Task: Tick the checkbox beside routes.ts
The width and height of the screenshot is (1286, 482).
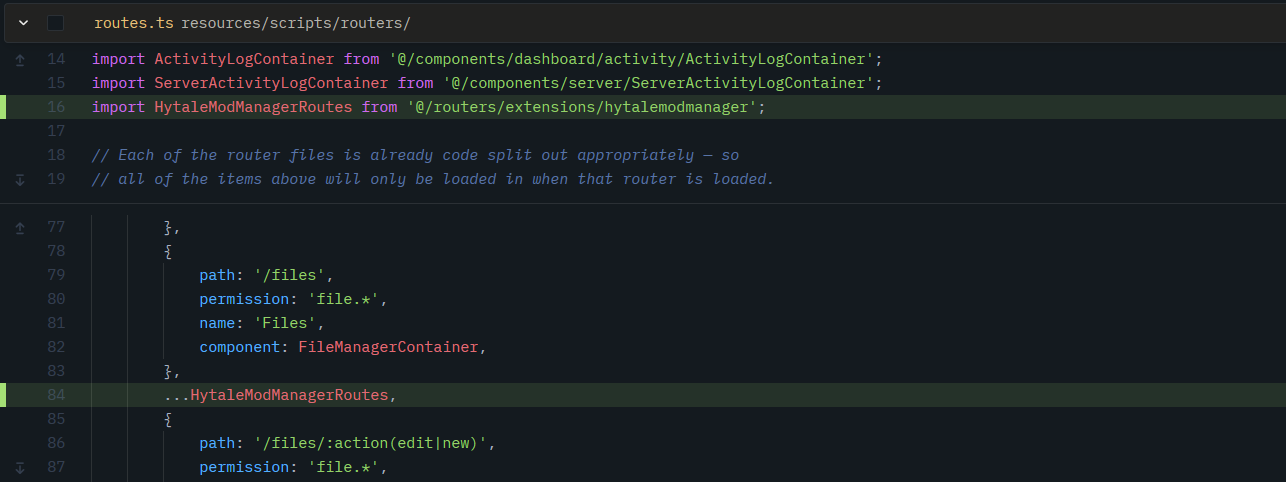Action: click(55, 22)
